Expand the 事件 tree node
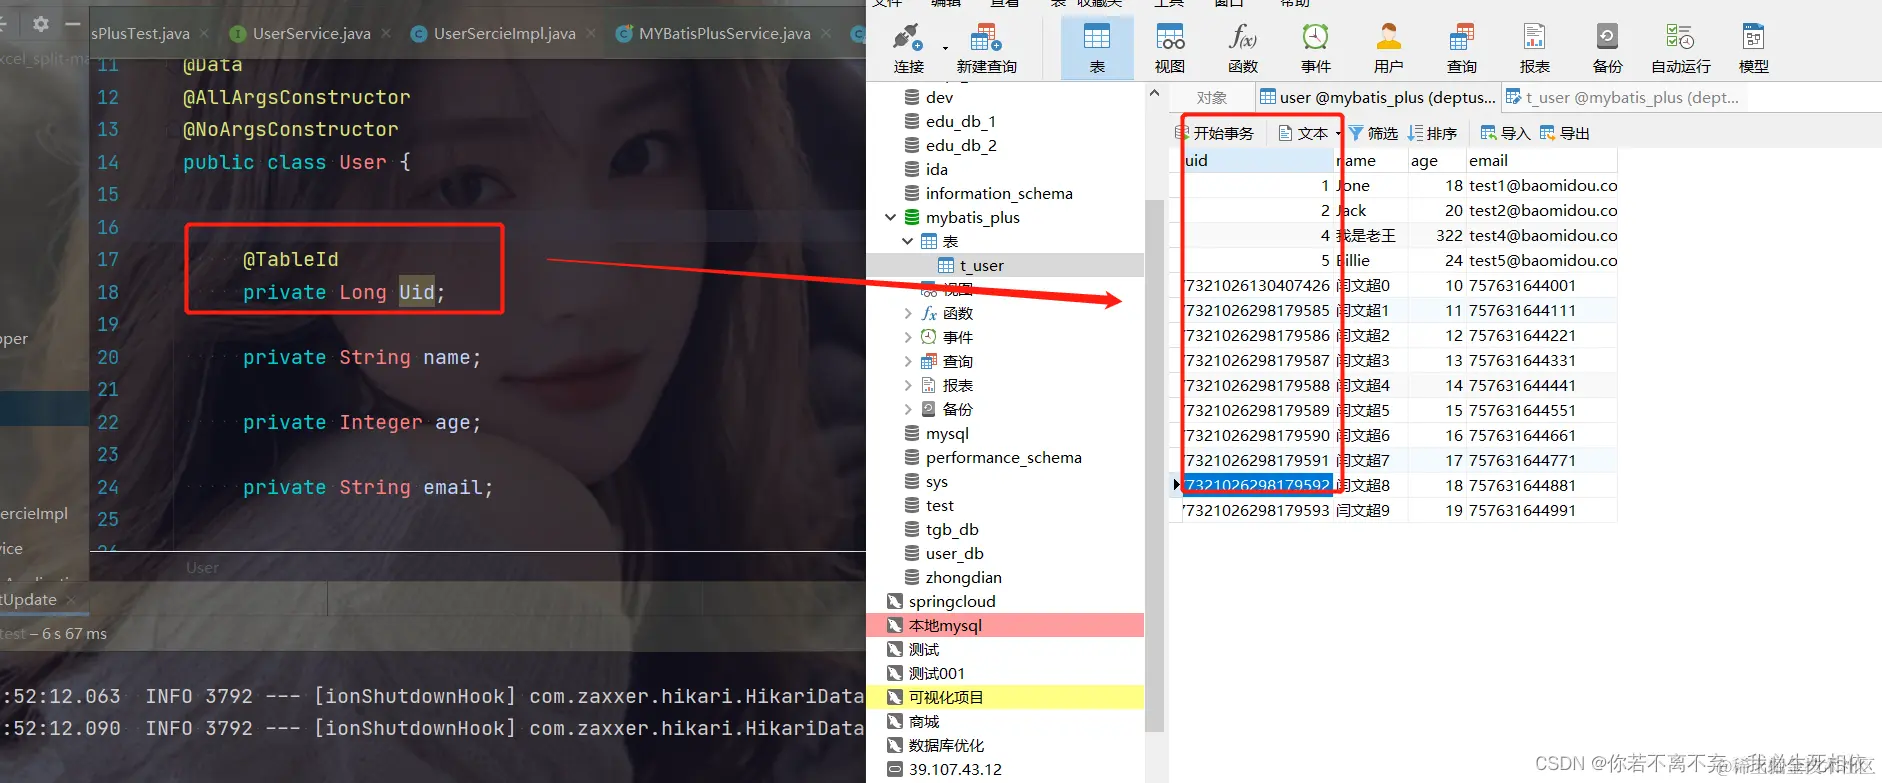The image size is (1882, 783). pyautogui.click(x=907, y=337)
